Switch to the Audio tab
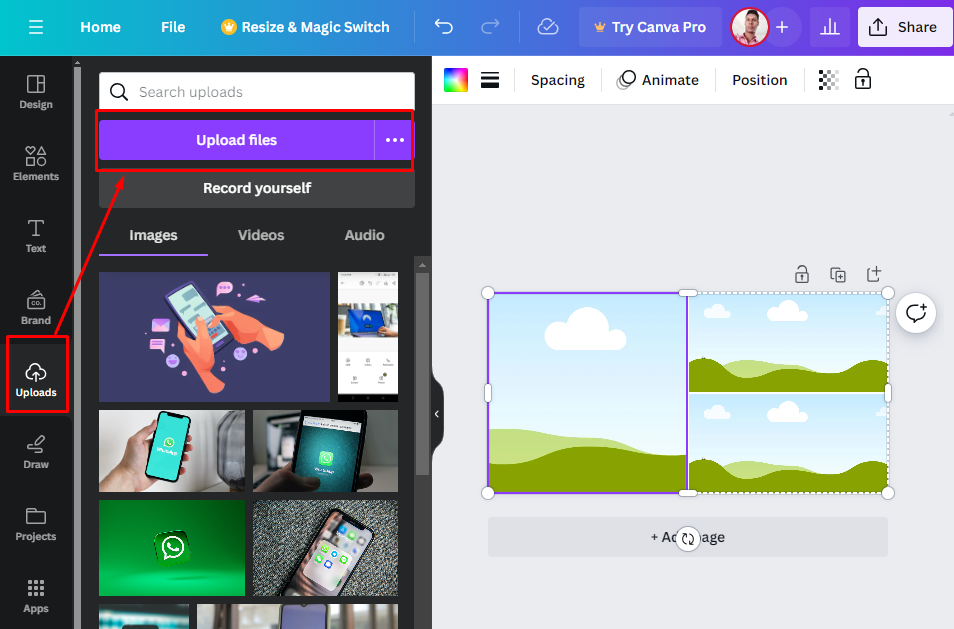Screen dimensions: 954x629 [364, 235]
